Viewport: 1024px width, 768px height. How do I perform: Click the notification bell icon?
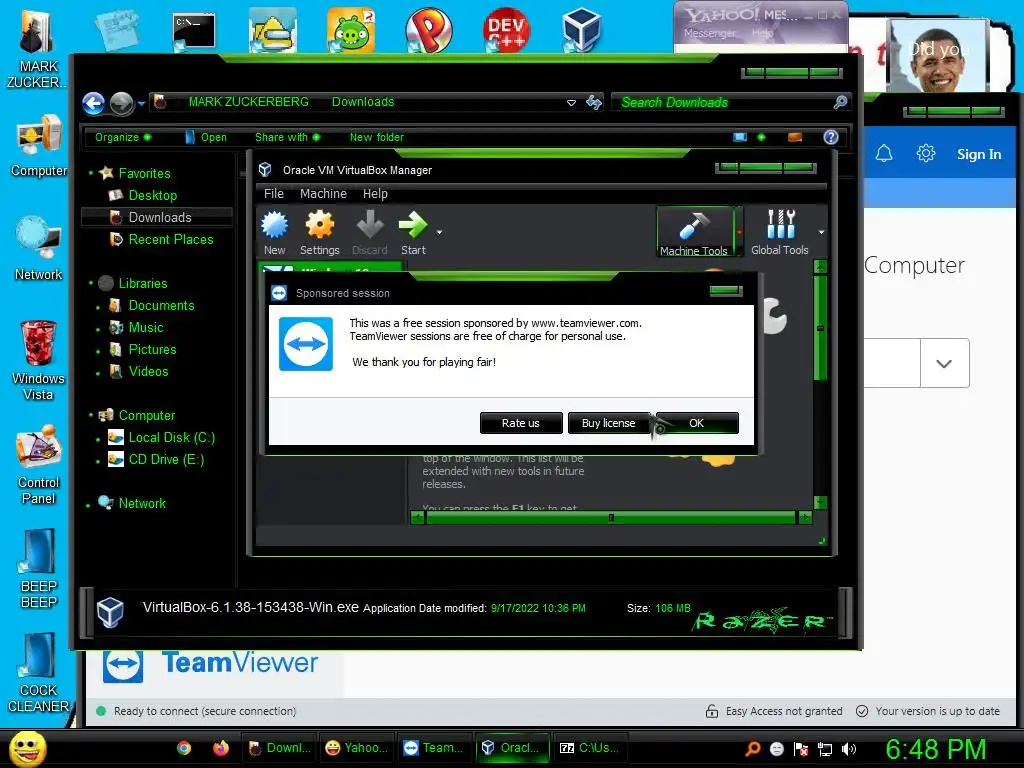click(x=884, y=154)
